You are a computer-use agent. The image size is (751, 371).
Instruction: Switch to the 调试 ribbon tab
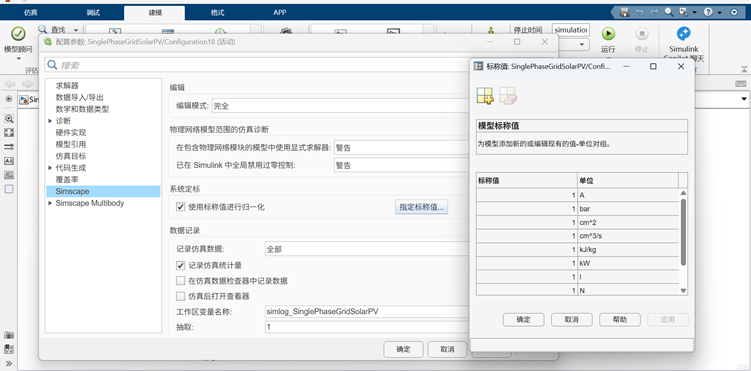(x=94, y=12)
